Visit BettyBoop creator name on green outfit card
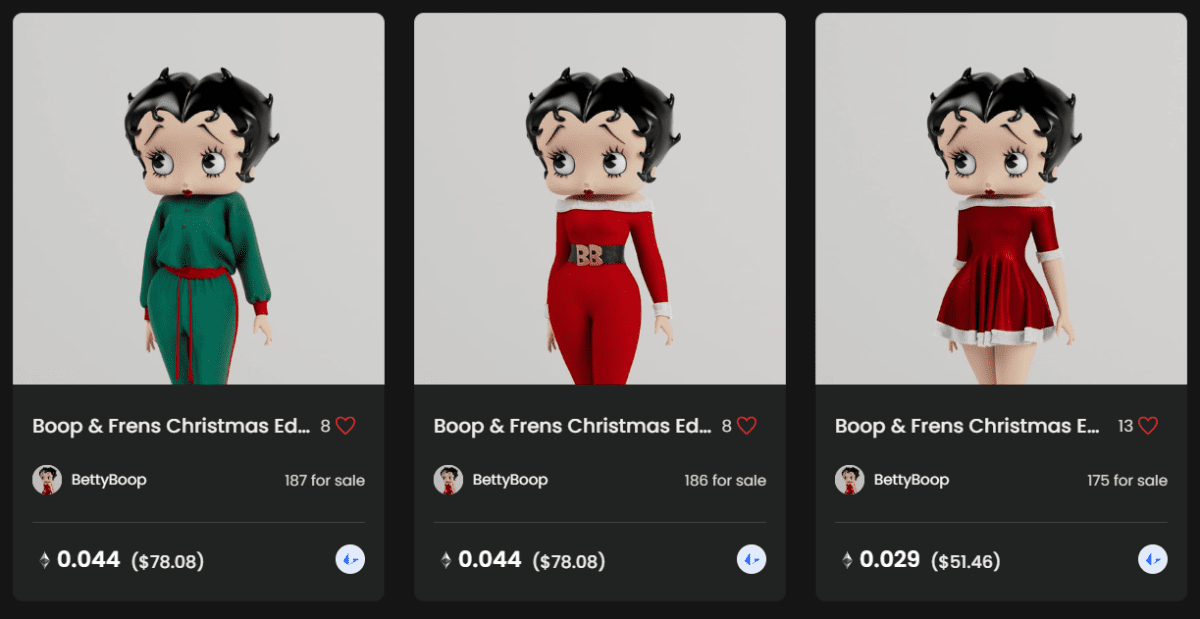 coord(109,480)
